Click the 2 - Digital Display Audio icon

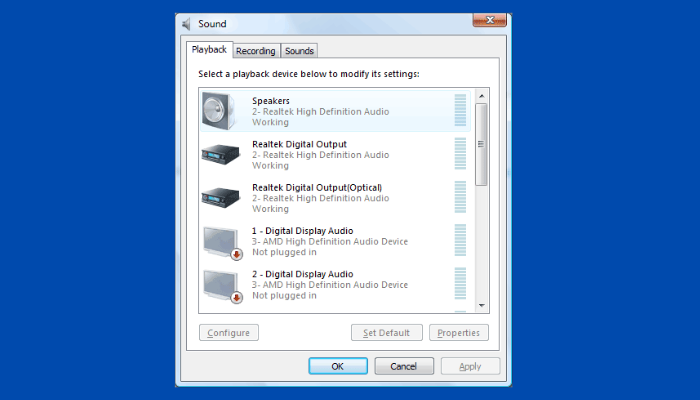(221, 284)
